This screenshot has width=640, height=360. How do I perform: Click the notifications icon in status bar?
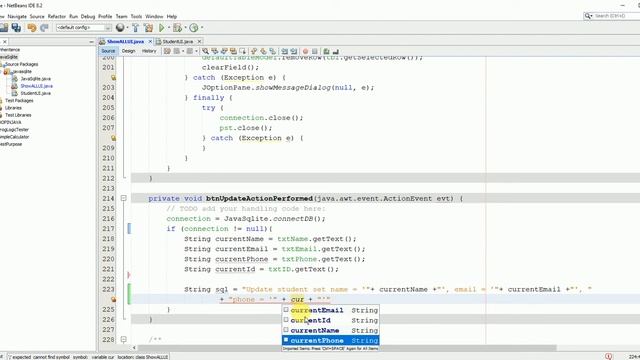609,356
